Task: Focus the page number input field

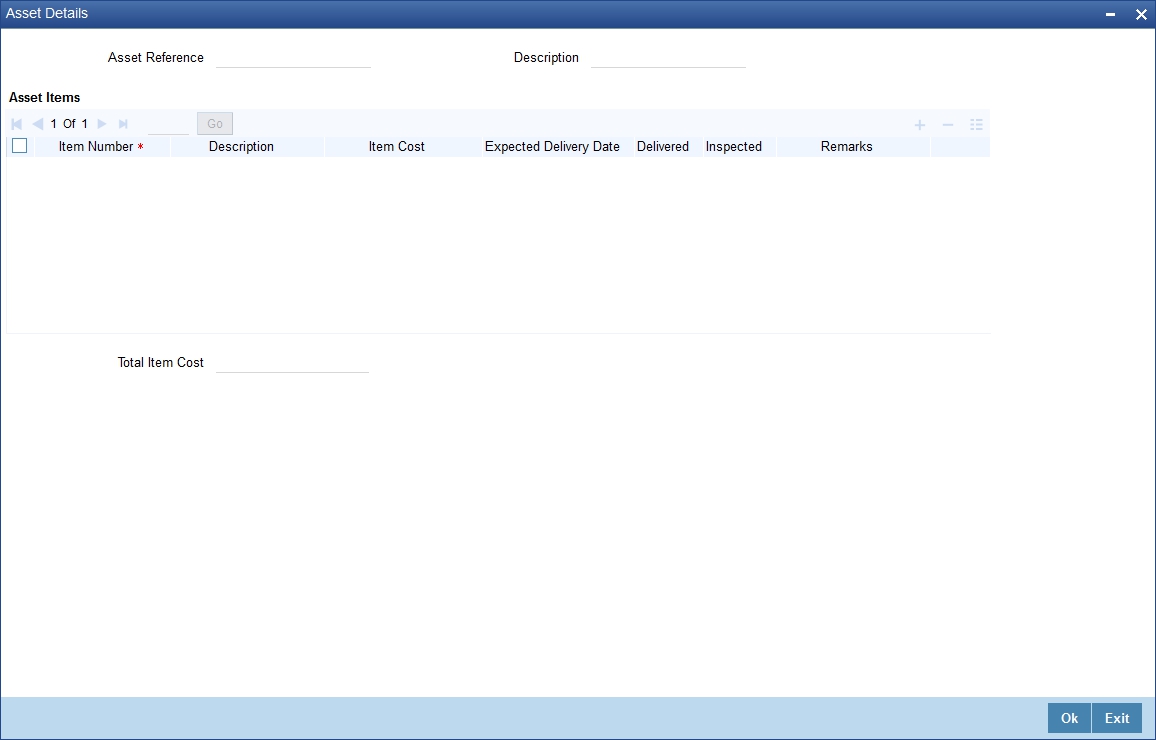Action: (x=168, y=124)
